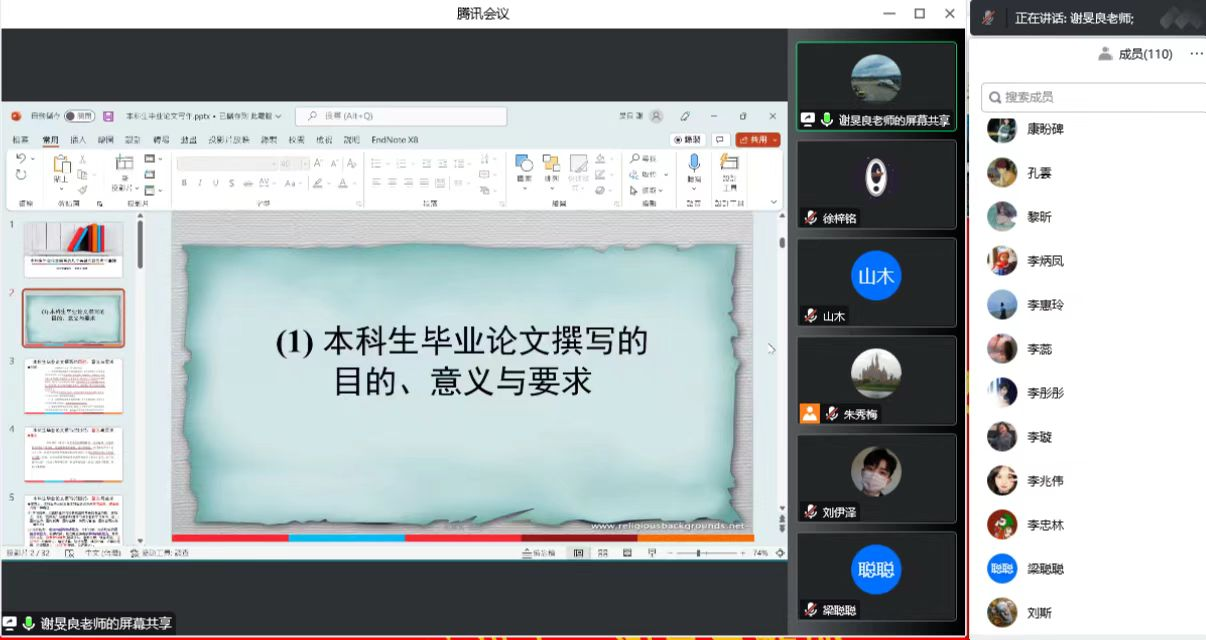Screen dimensions: 1206x640
Task: Click the Shapes icon in drawing group
Action: tap(523, 164)
